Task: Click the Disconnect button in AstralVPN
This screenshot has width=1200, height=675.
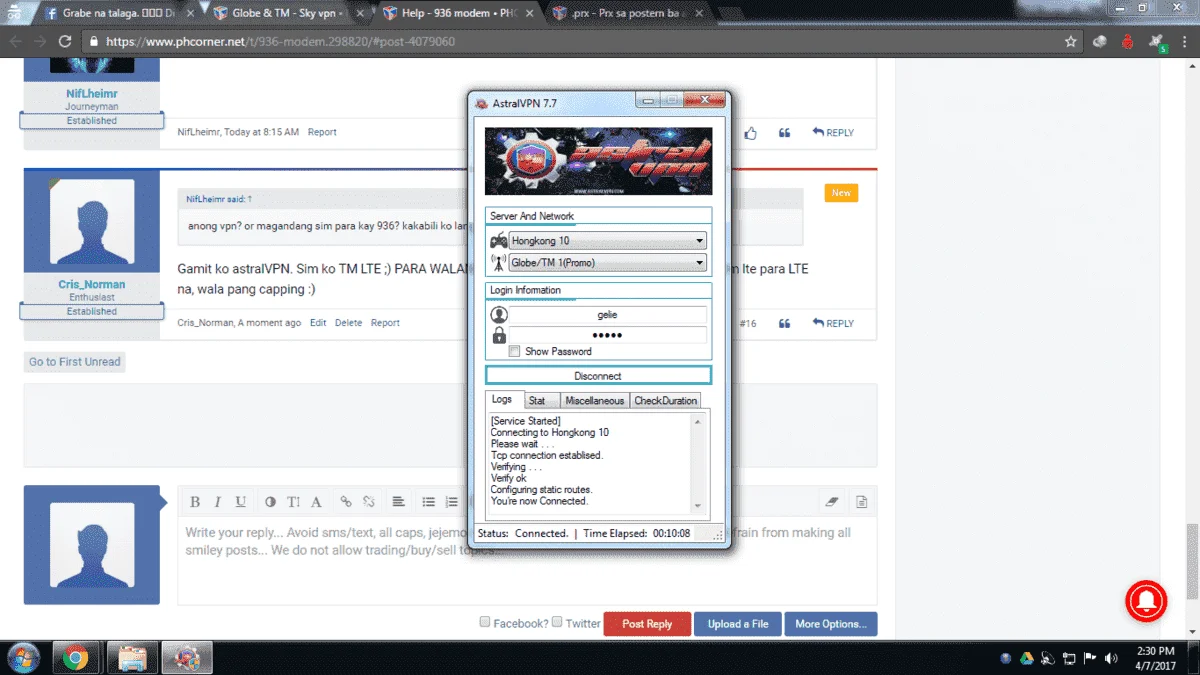Action: (x=598, y=376)
